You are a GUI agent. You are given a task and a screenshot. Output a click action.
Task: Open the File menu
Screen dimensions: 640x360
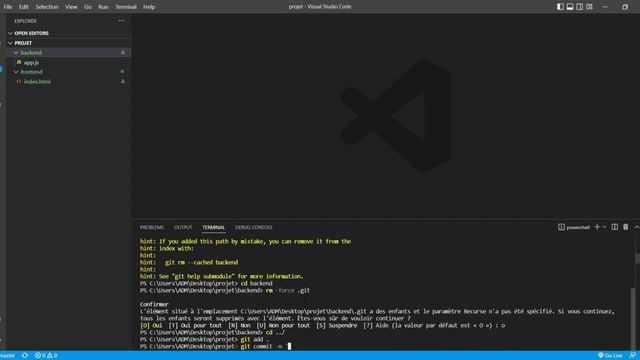[x=8, y=7]
